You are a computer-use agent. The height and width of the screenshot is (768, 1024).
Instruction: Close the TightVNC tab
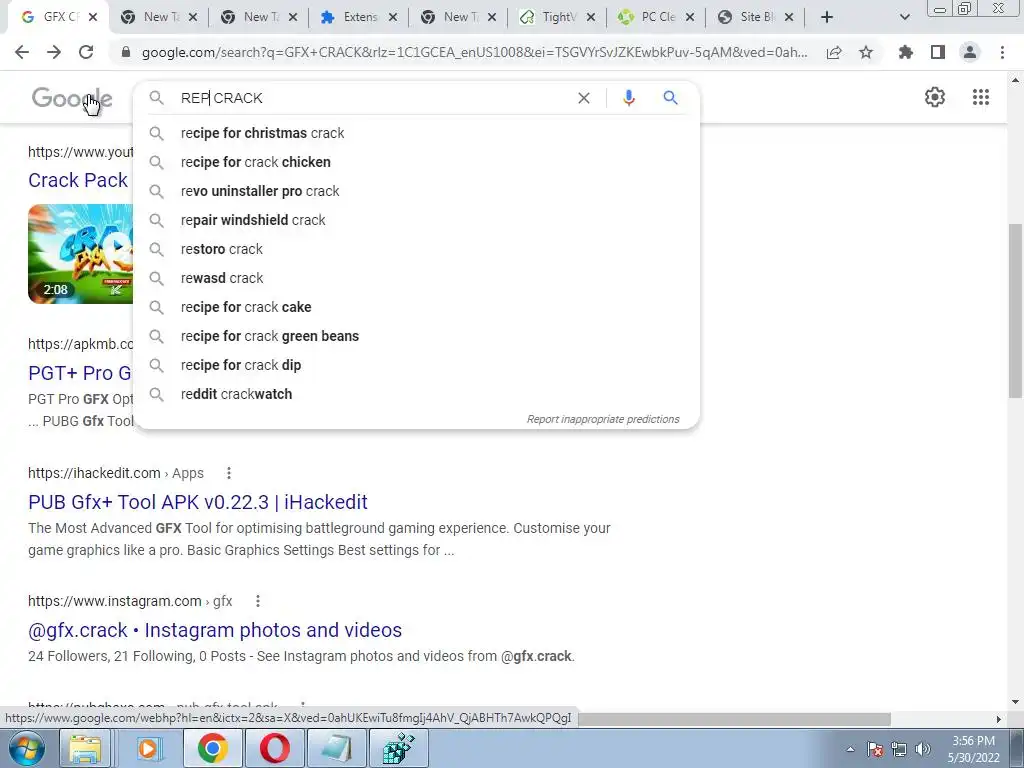coord(591,18)
